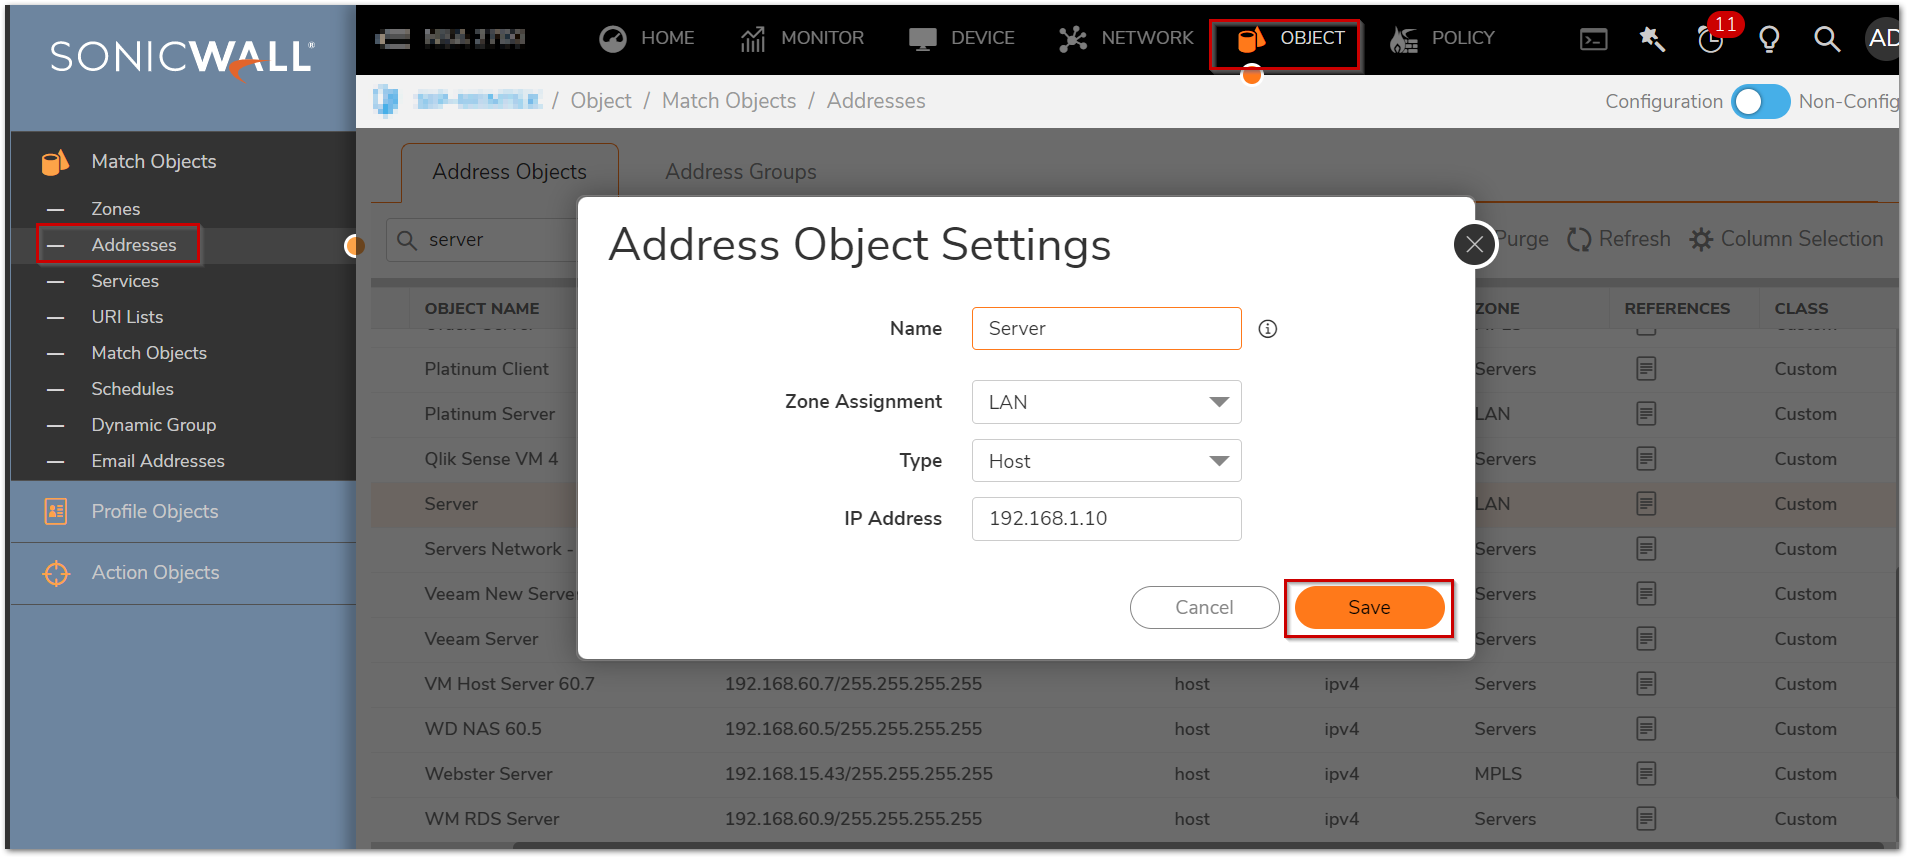Expand the Profile Objects section

coord(154,511)
